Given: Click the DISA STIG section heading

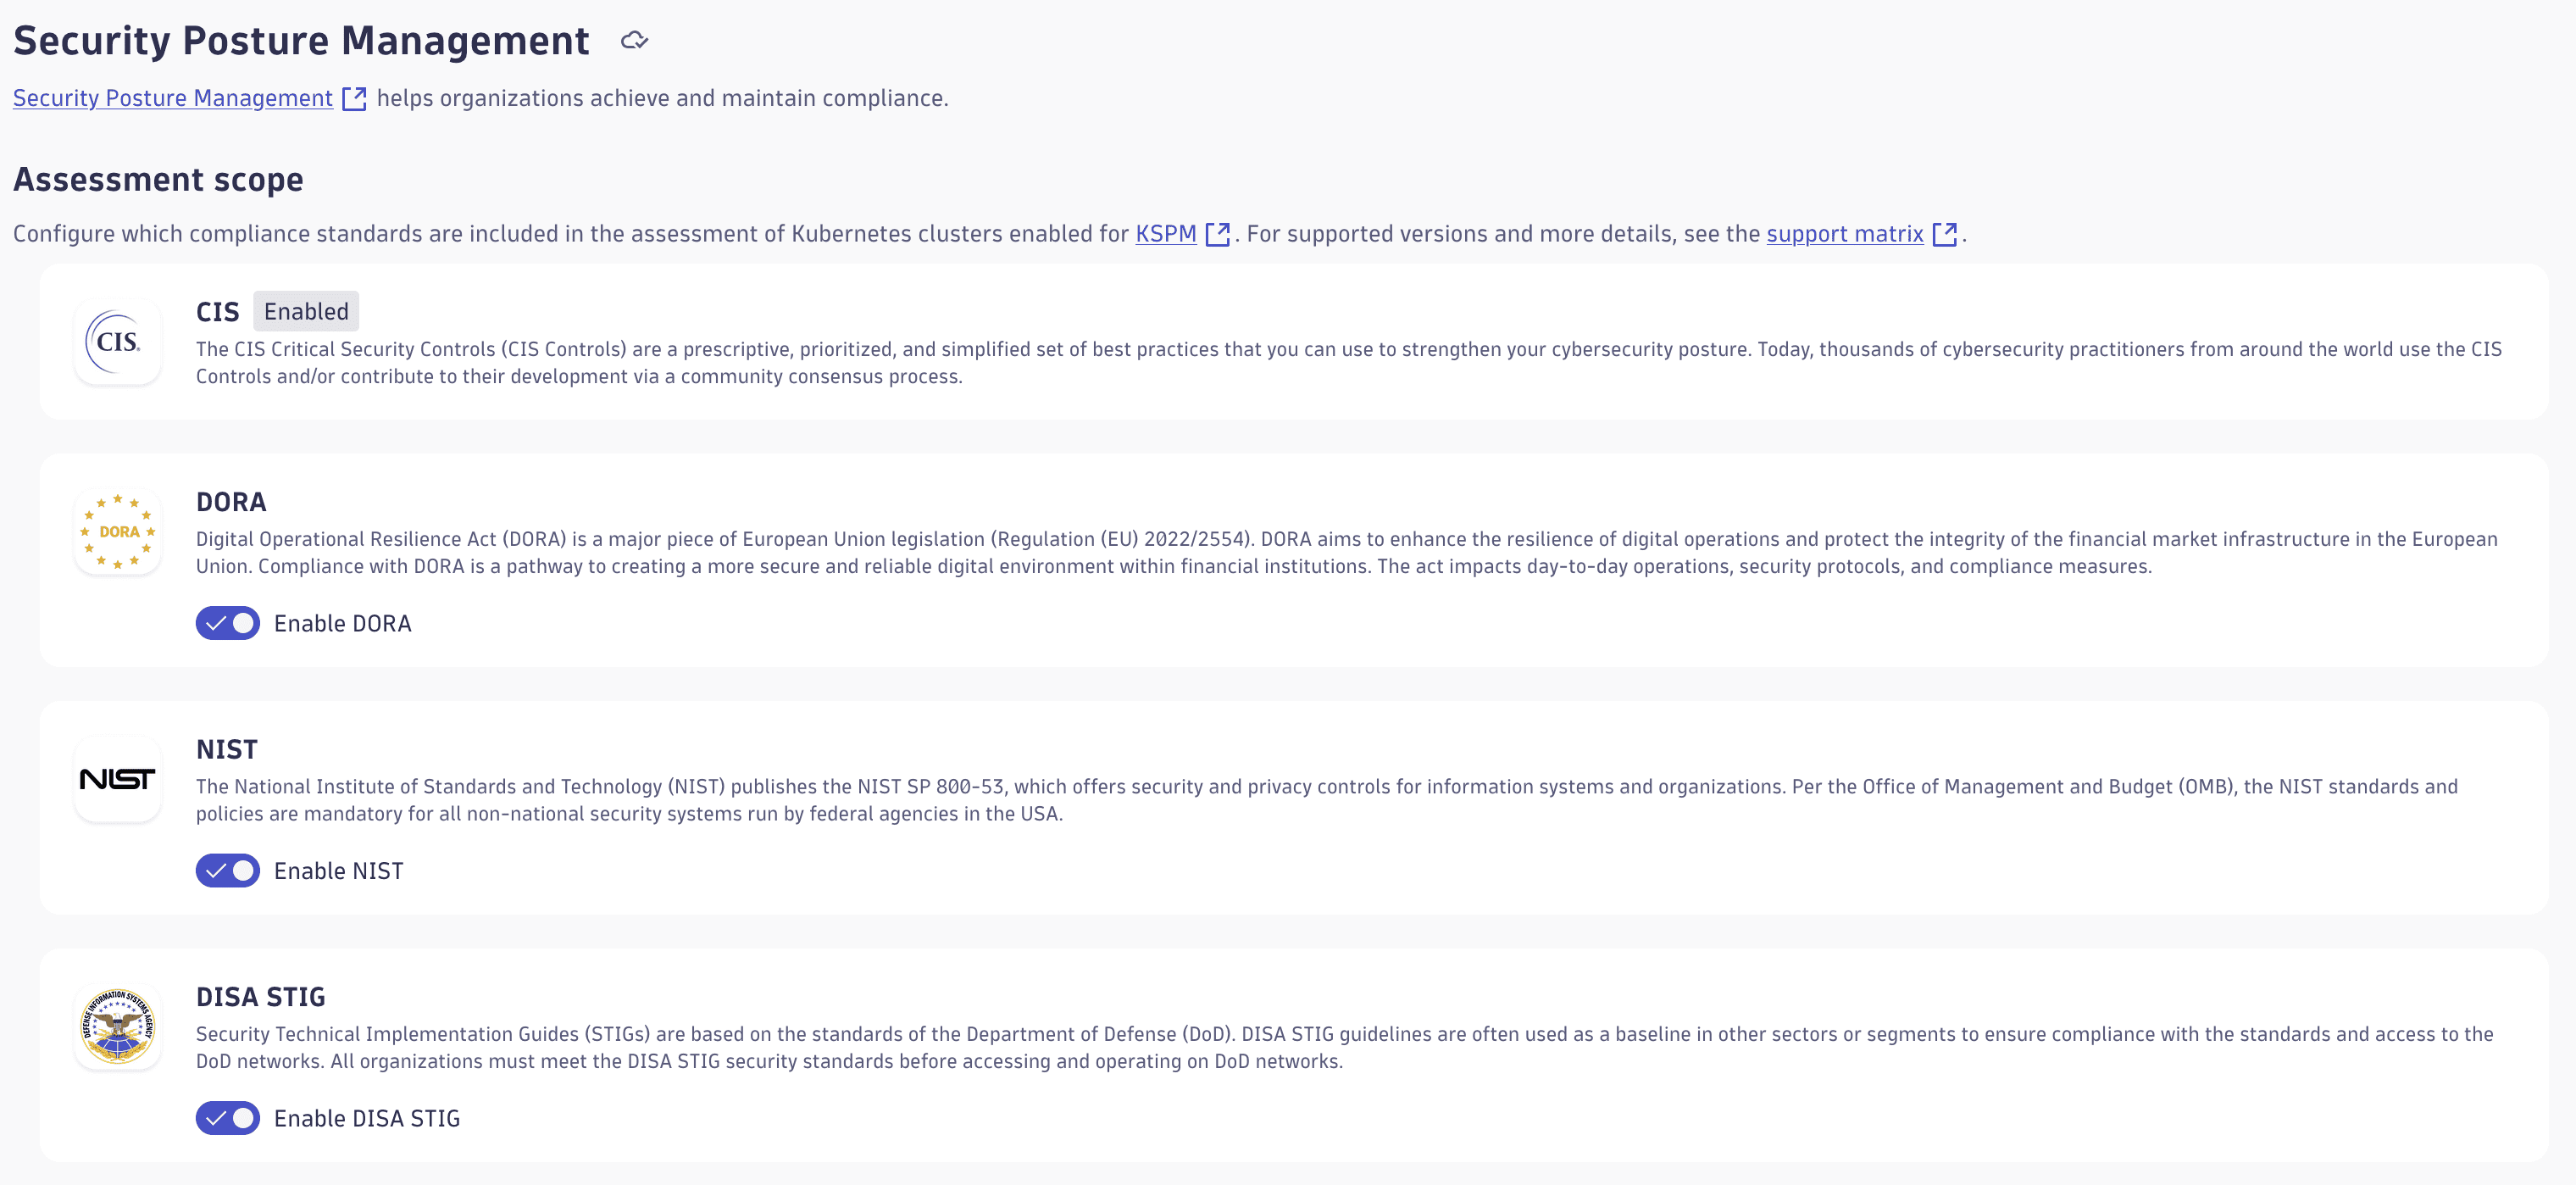Looking at the screenshot, I should (x=260, y=997).
